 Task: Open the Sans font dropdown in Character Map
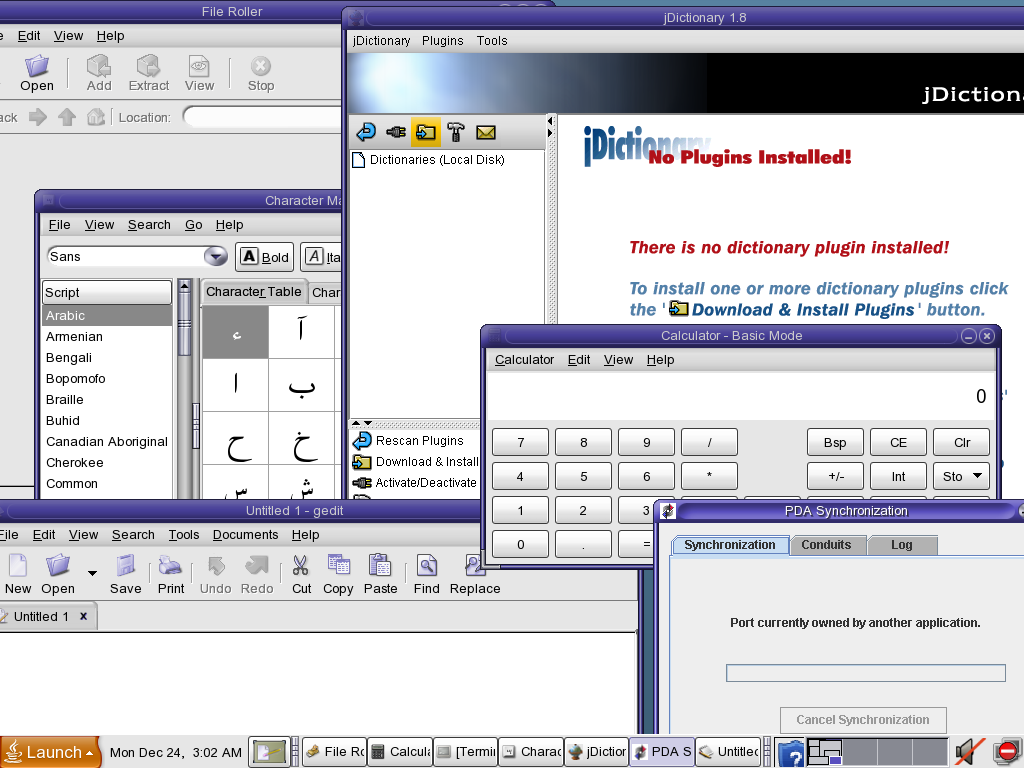(215, 256)
